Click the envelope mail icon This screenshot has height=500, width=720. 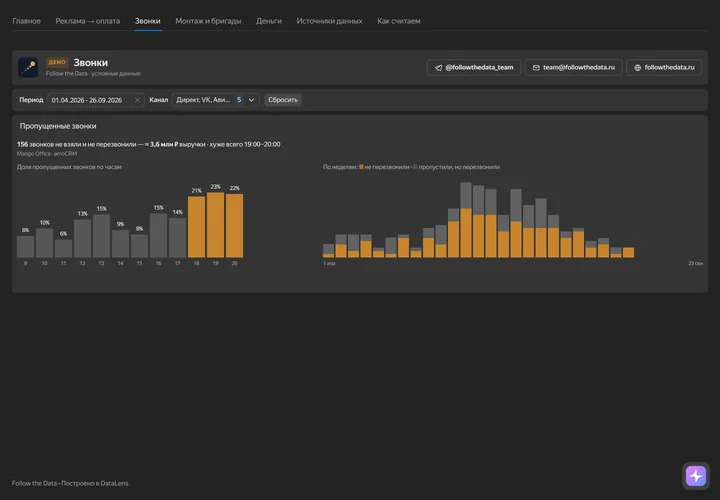pyautogui.click(x=536, y=68)
